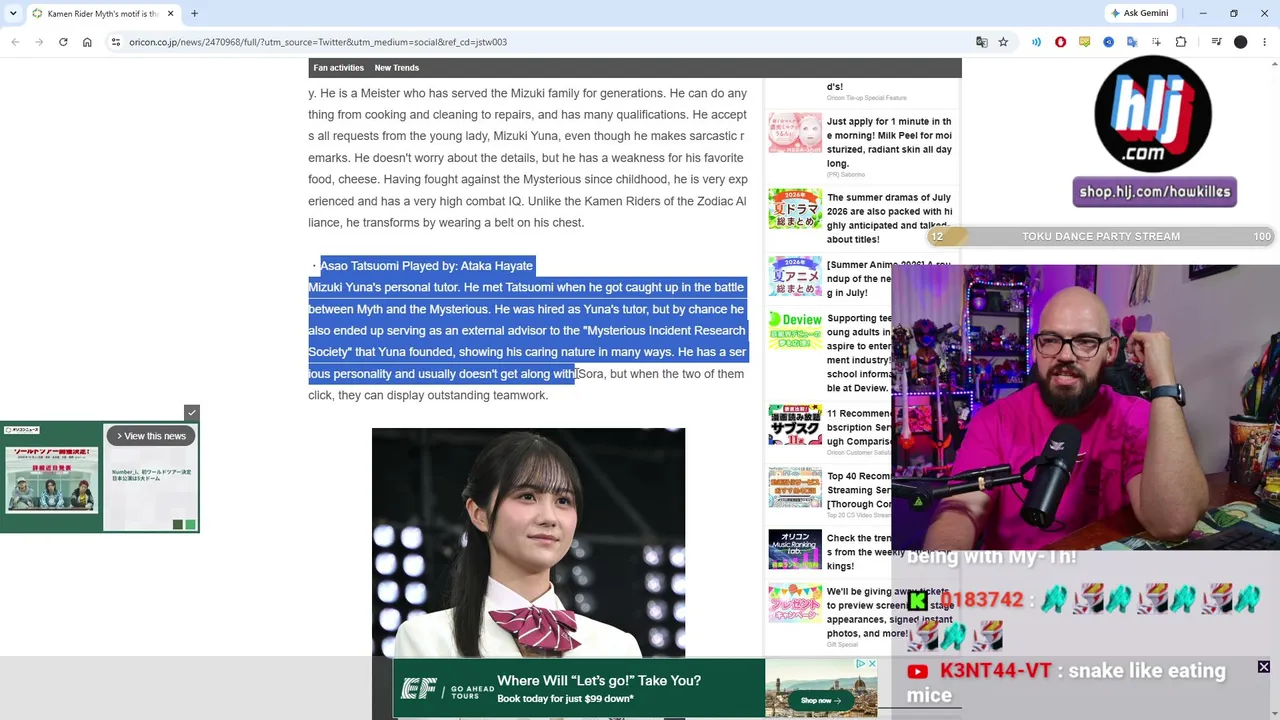Click the View this news button
This screenshot has height=720, width=1280.
point(151,436)
